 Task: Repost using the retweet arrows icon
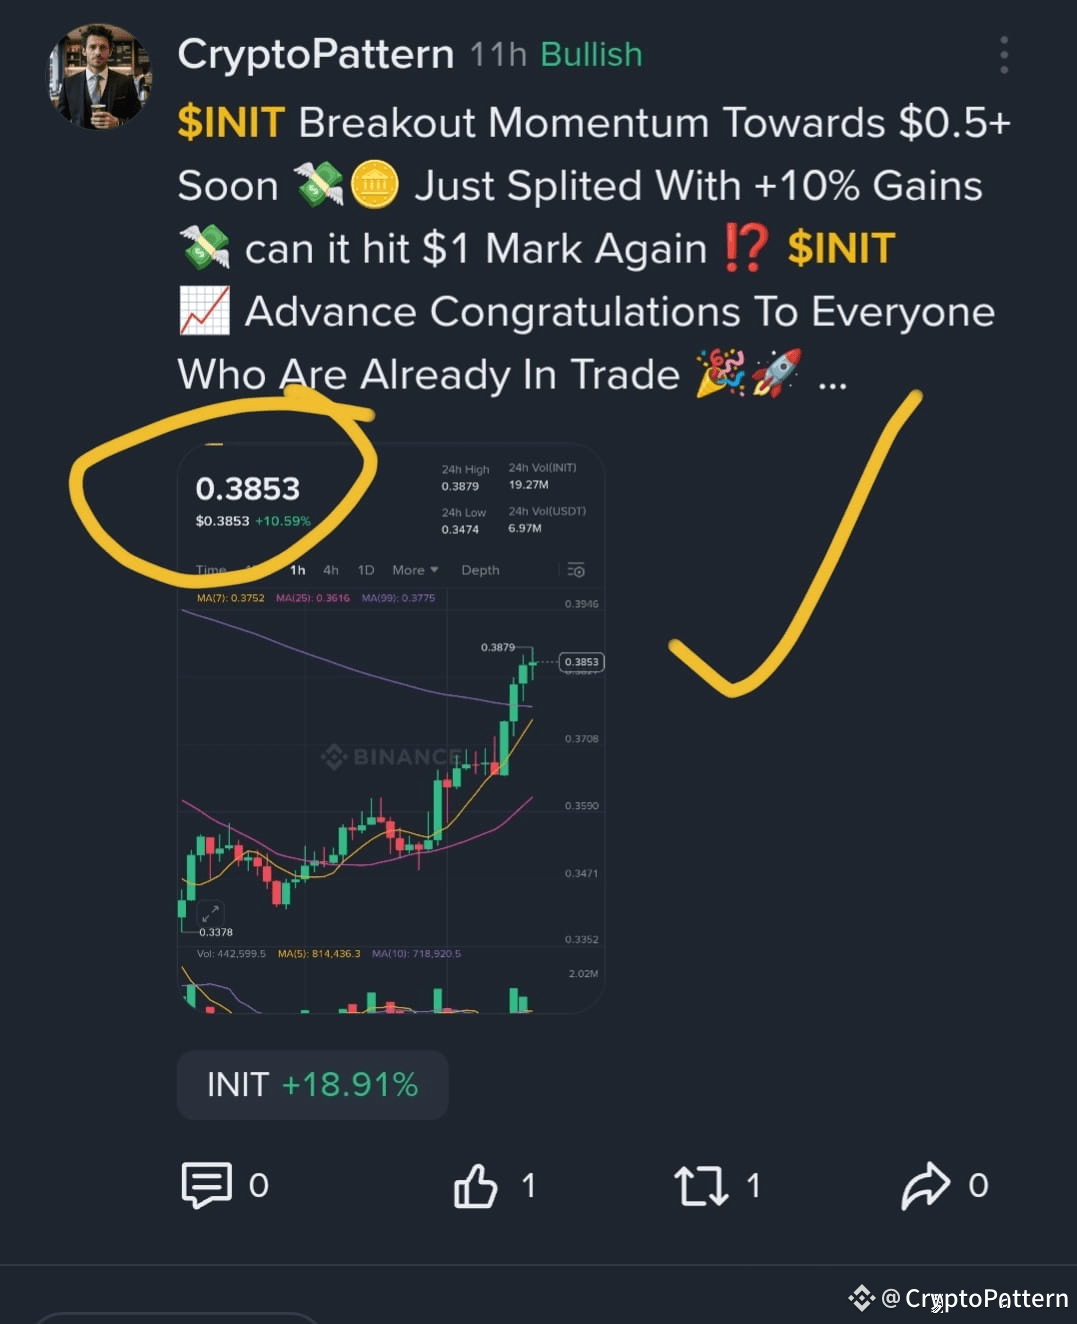click(x=701, y=1186)
